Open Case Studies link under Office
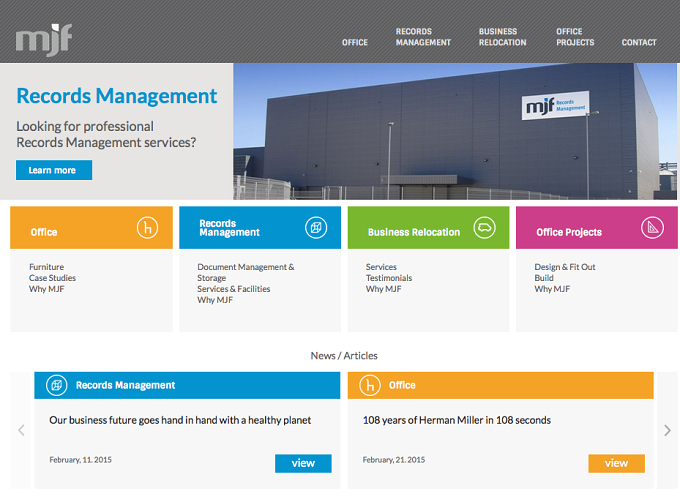The height and width of the screenshot is (502, 680). 52,278
